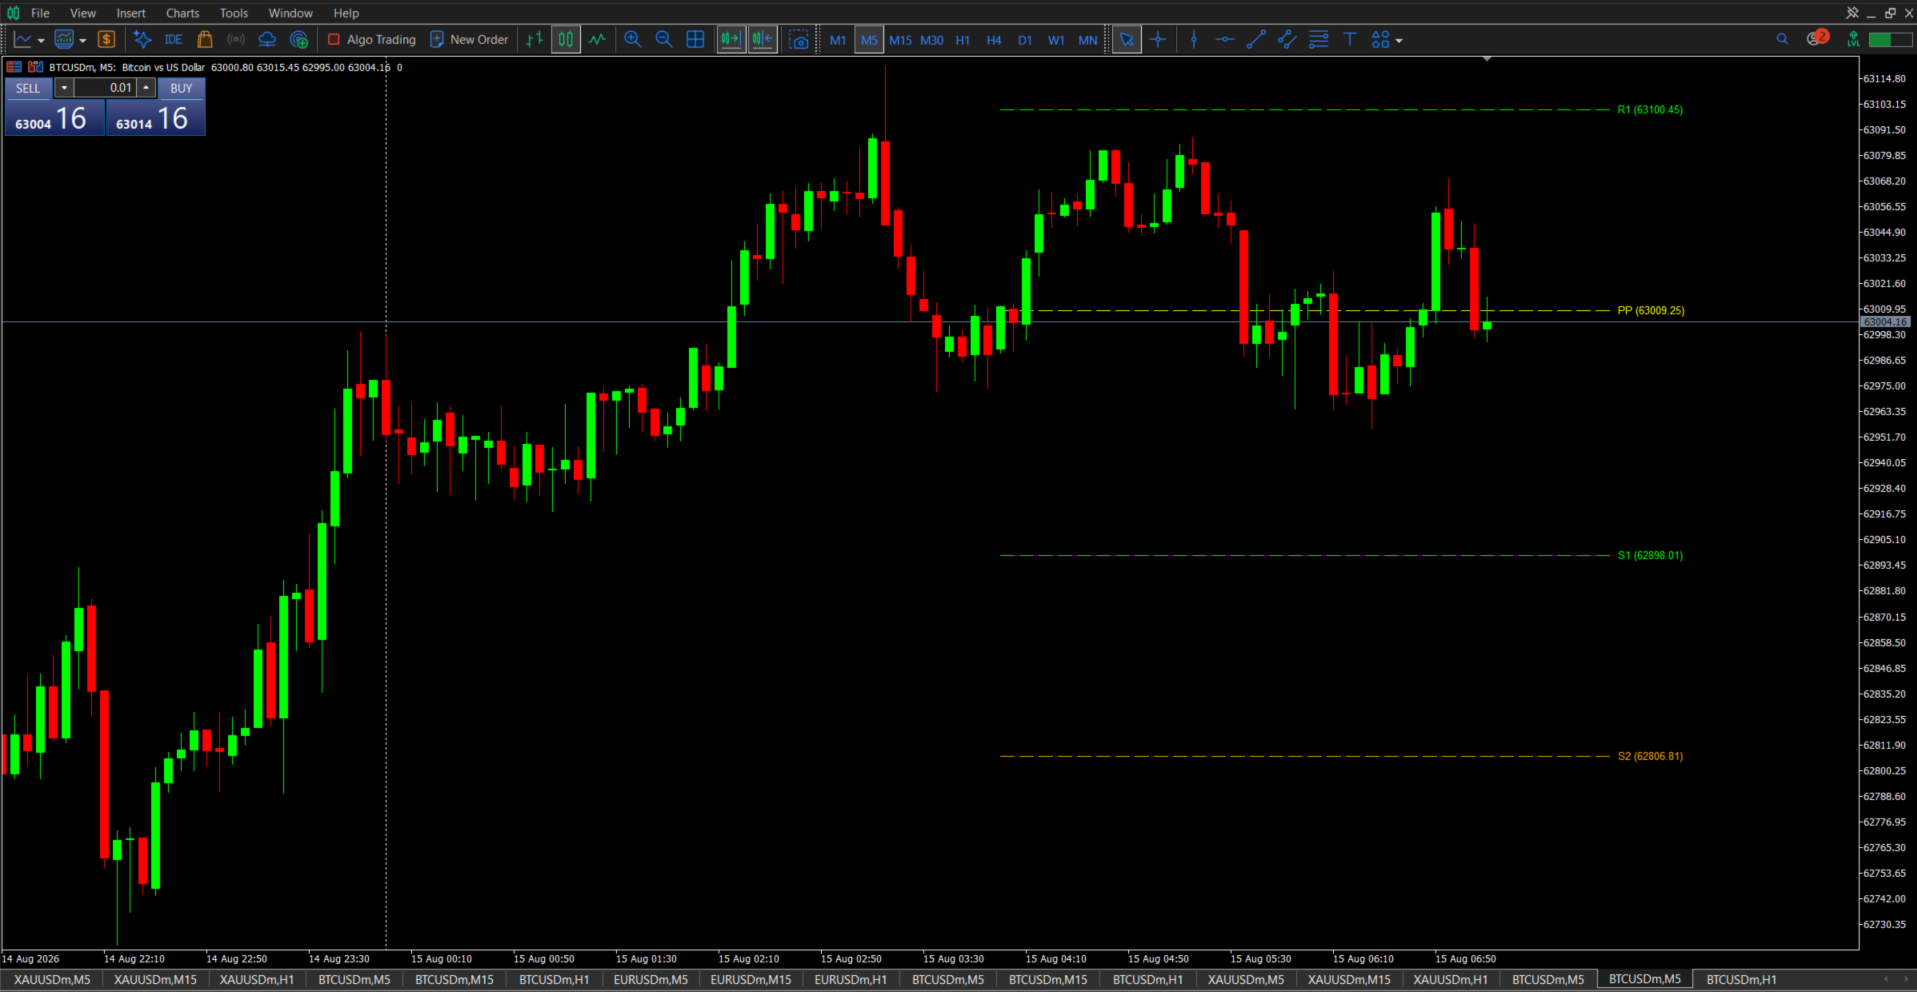The width and height of the screenshot is (1917, 992).
Task: Open the Insert menu
Action: coord(131,13)
